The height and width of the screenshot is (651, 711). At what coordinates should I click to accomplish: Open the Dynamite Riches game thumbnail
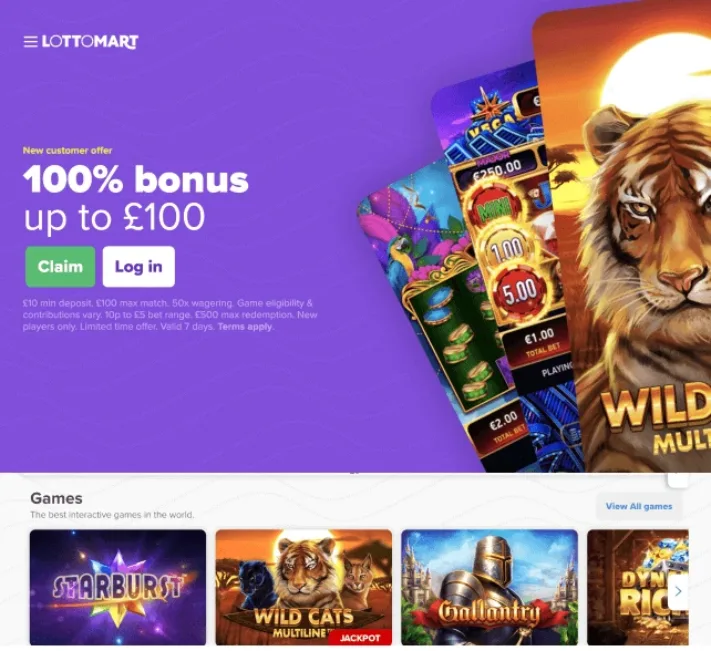pos(638,587)
